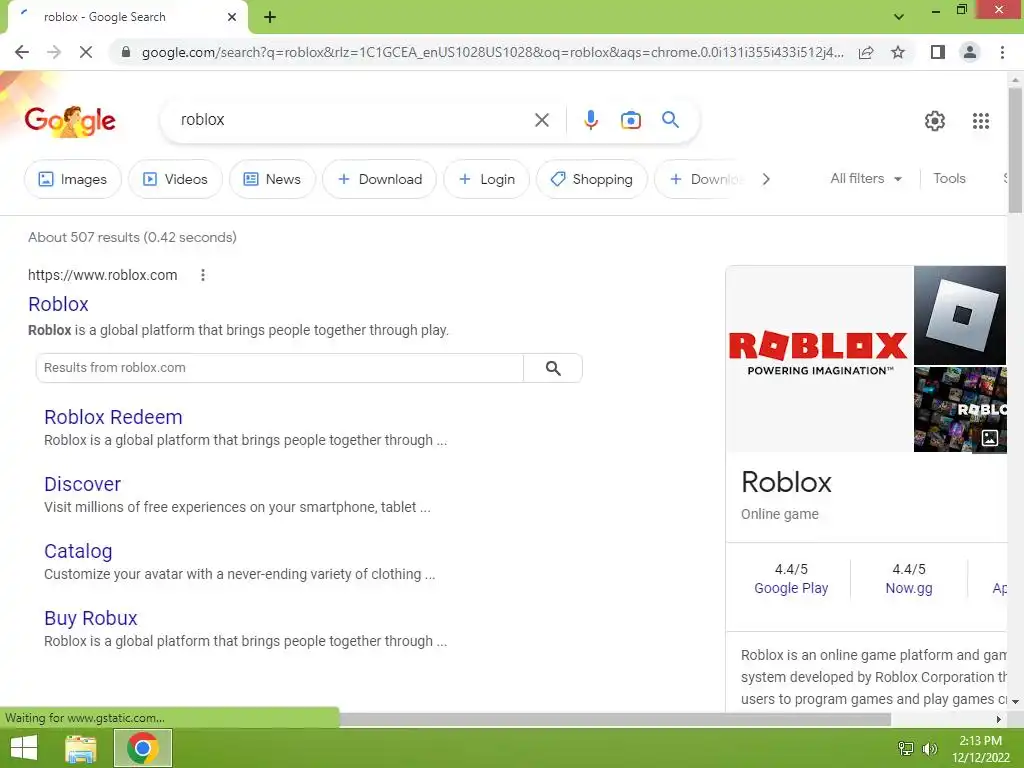
Task: Click the Google doodle logo
Action: pos(70,121)
